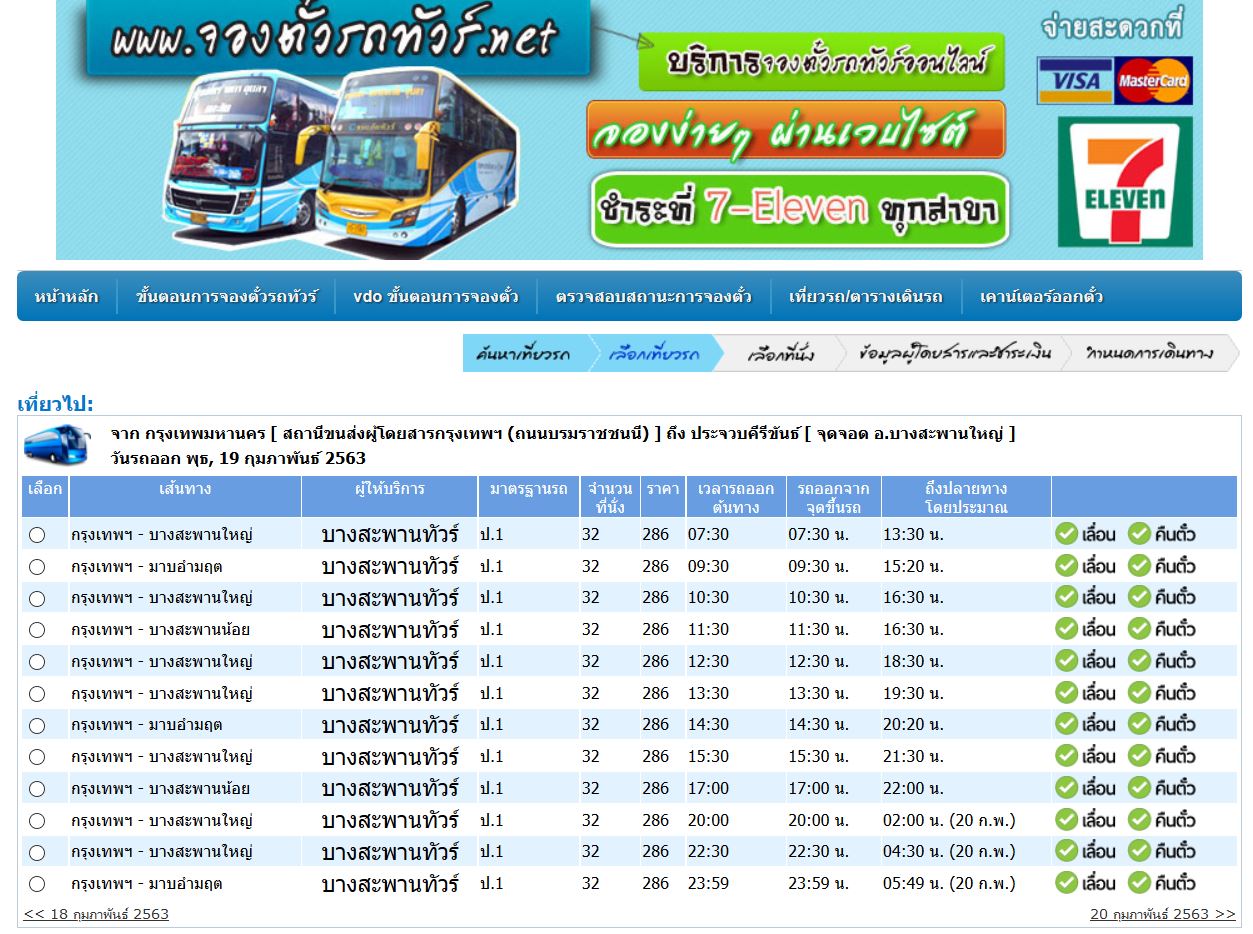Click the green บริการจองตั๋วรถทัวร์ออนไลน์ banner button
Screen dimensions: 1253x934
click(822, 63)
